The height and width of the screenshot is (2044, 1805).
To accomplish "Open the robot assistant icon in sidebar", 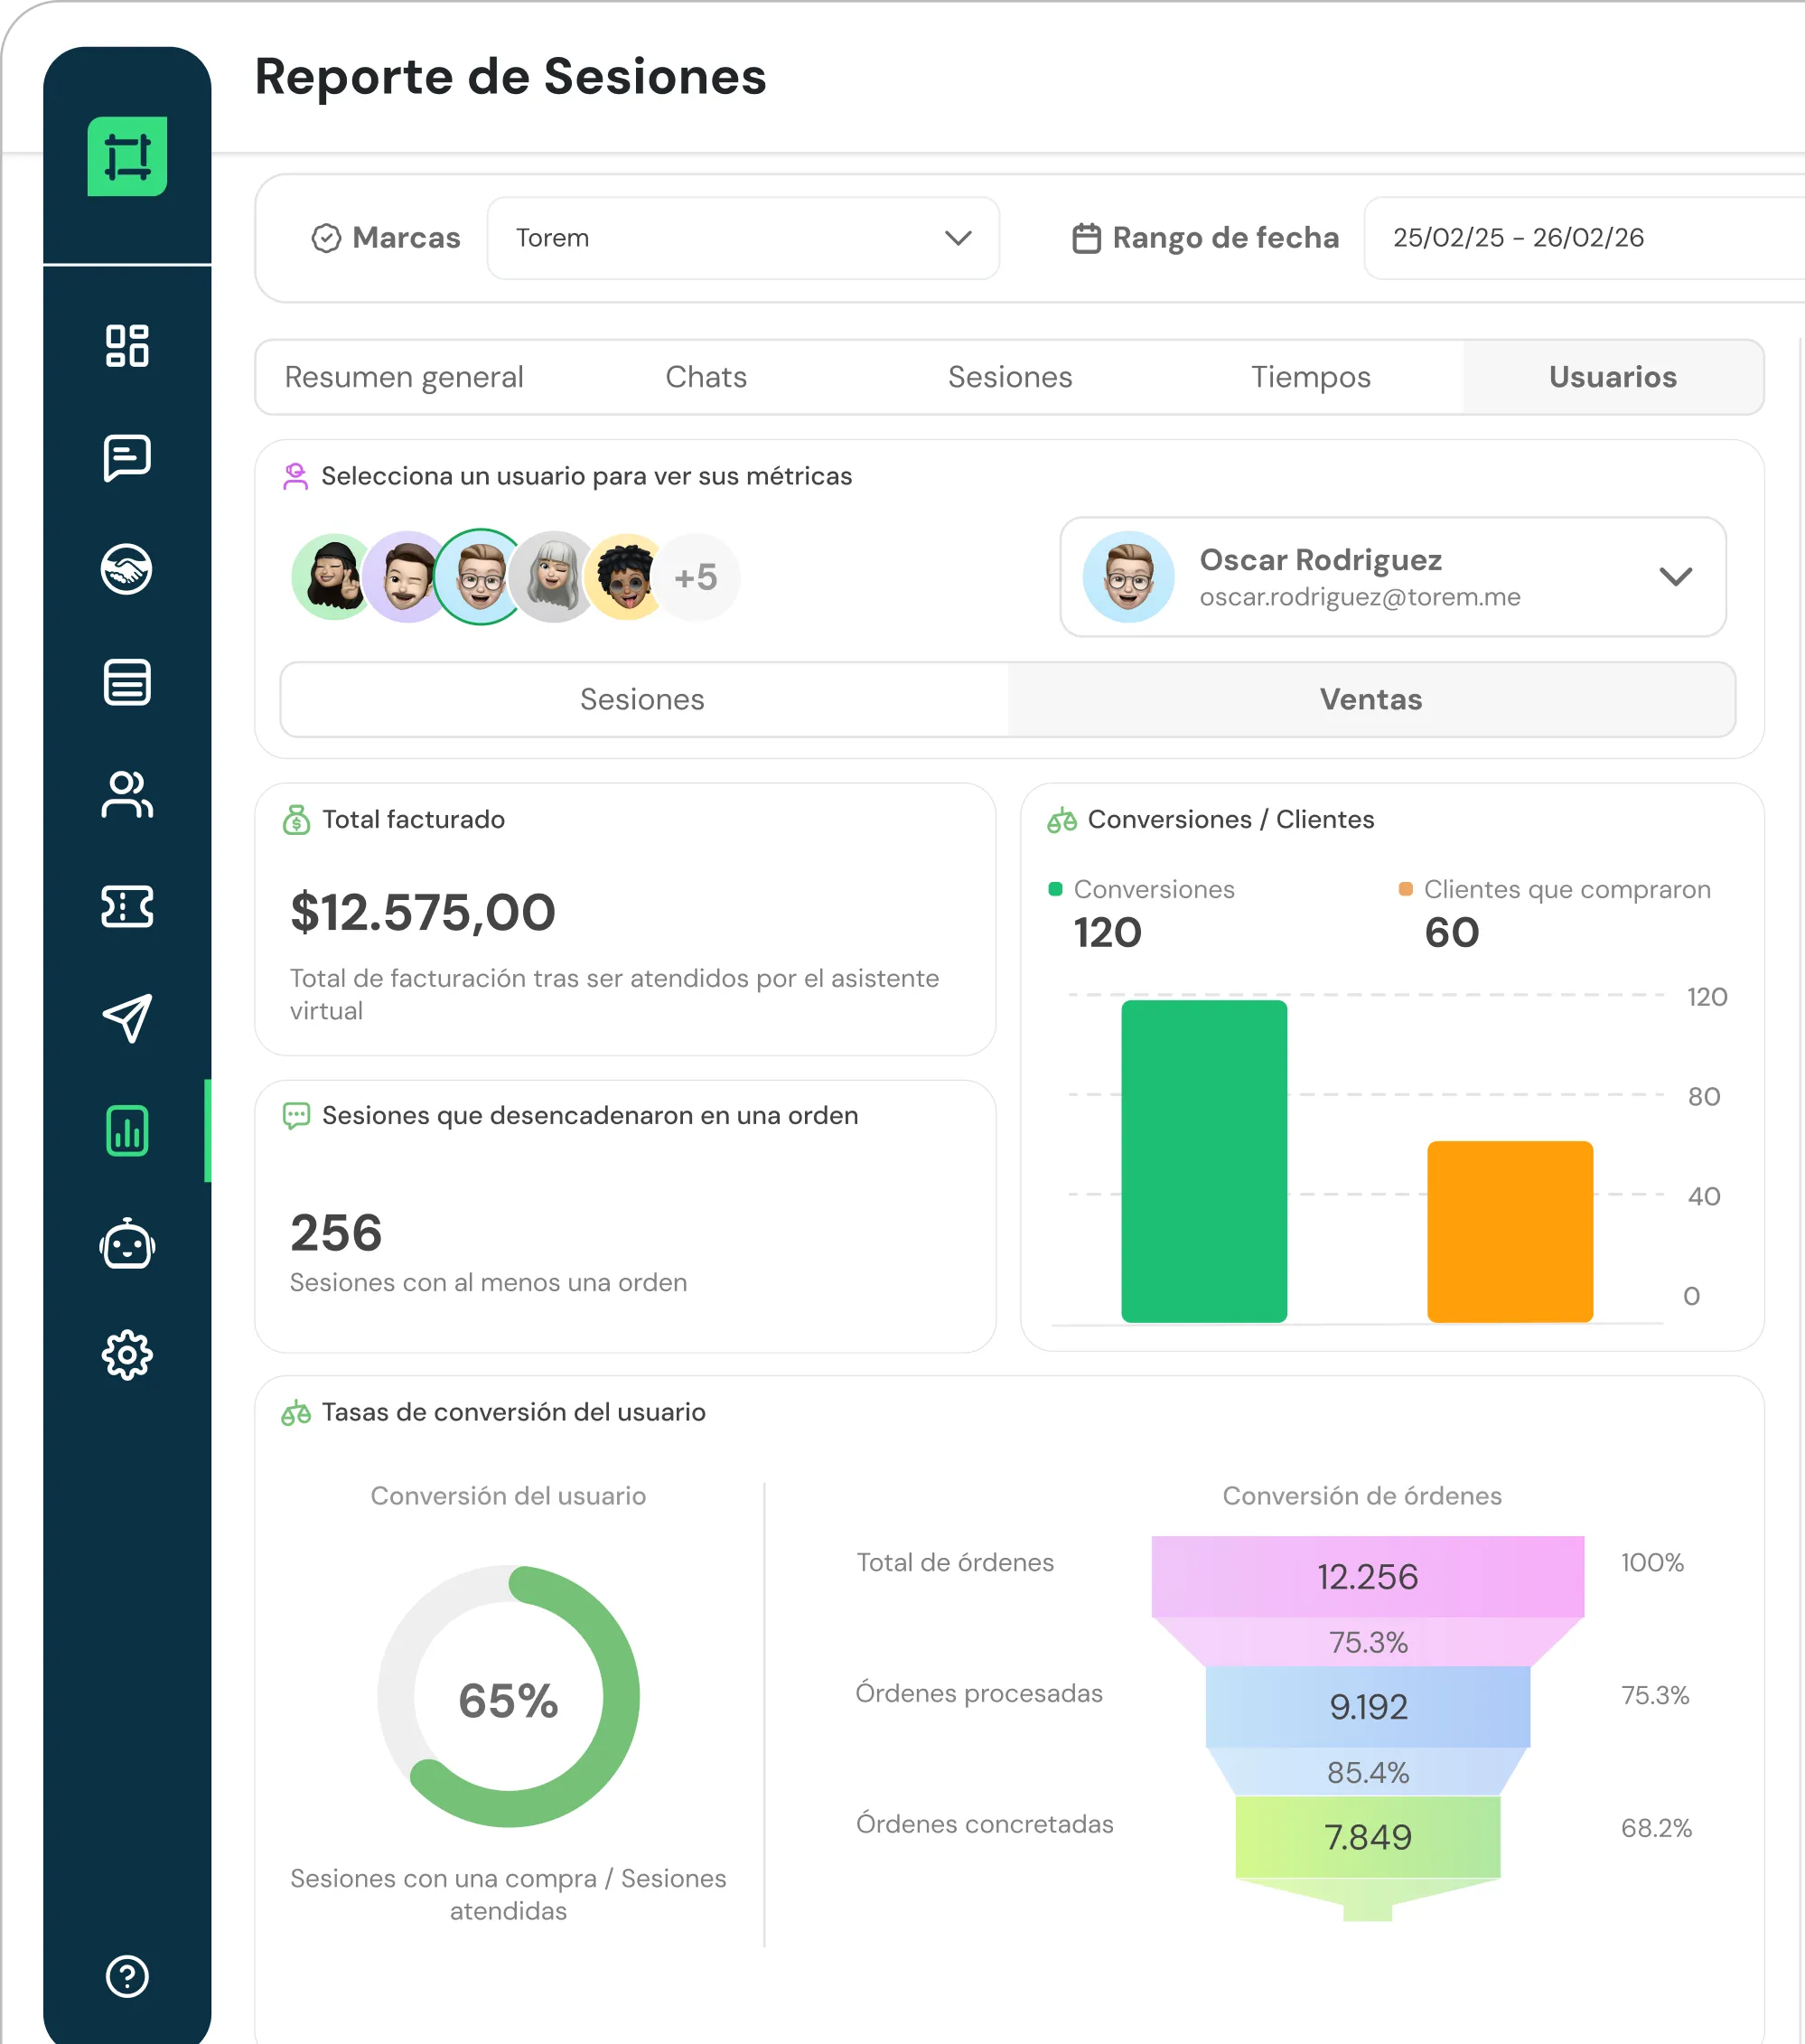I will point(127,1244).
